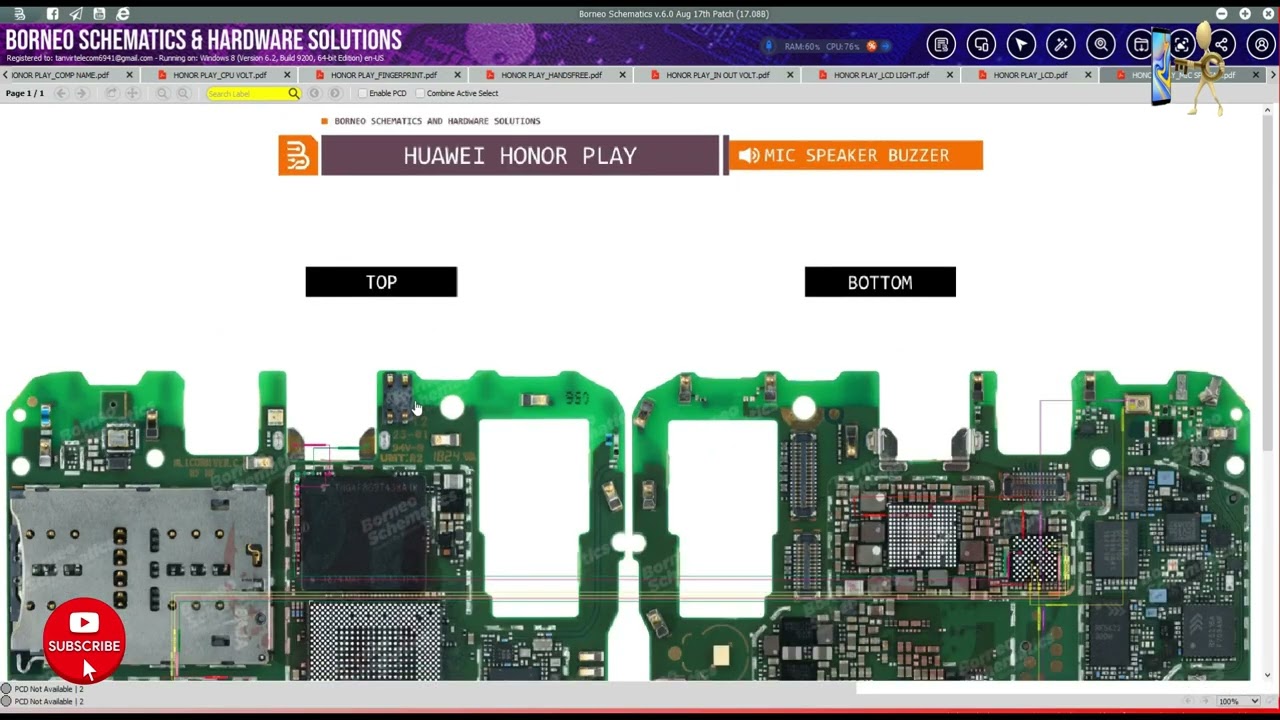1280x720 pixels.
Task: Click the search button next to Search Label field
Action: 293,93
